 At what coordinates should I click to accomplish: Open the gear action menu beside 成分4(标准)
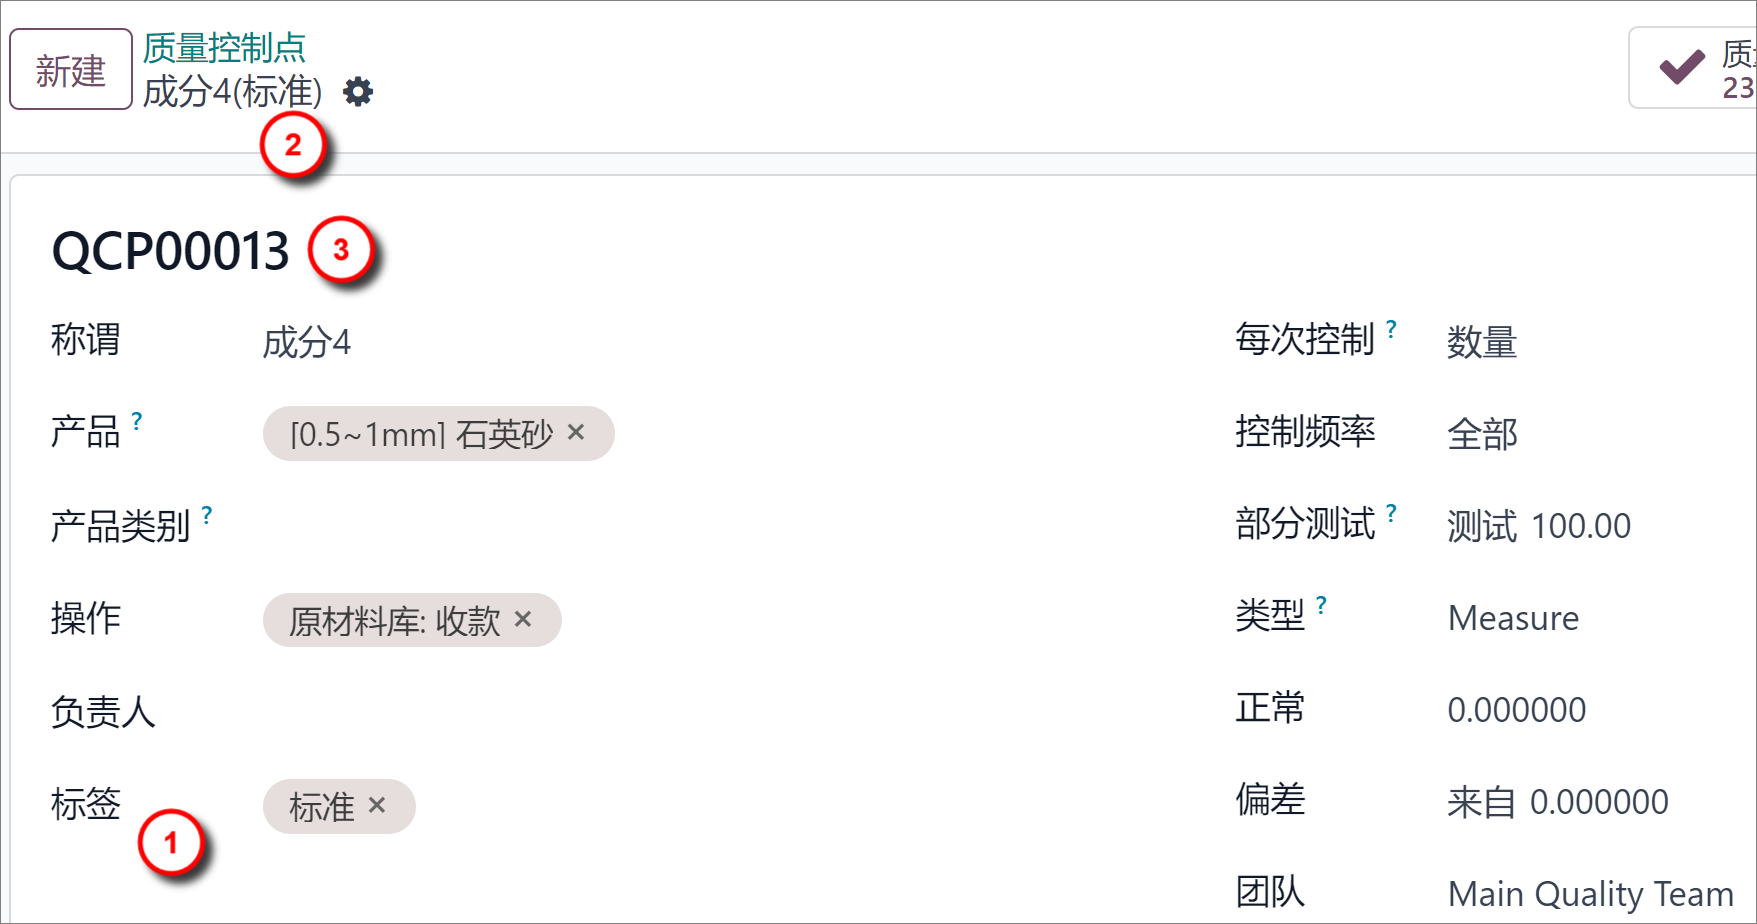pos(357,91)
